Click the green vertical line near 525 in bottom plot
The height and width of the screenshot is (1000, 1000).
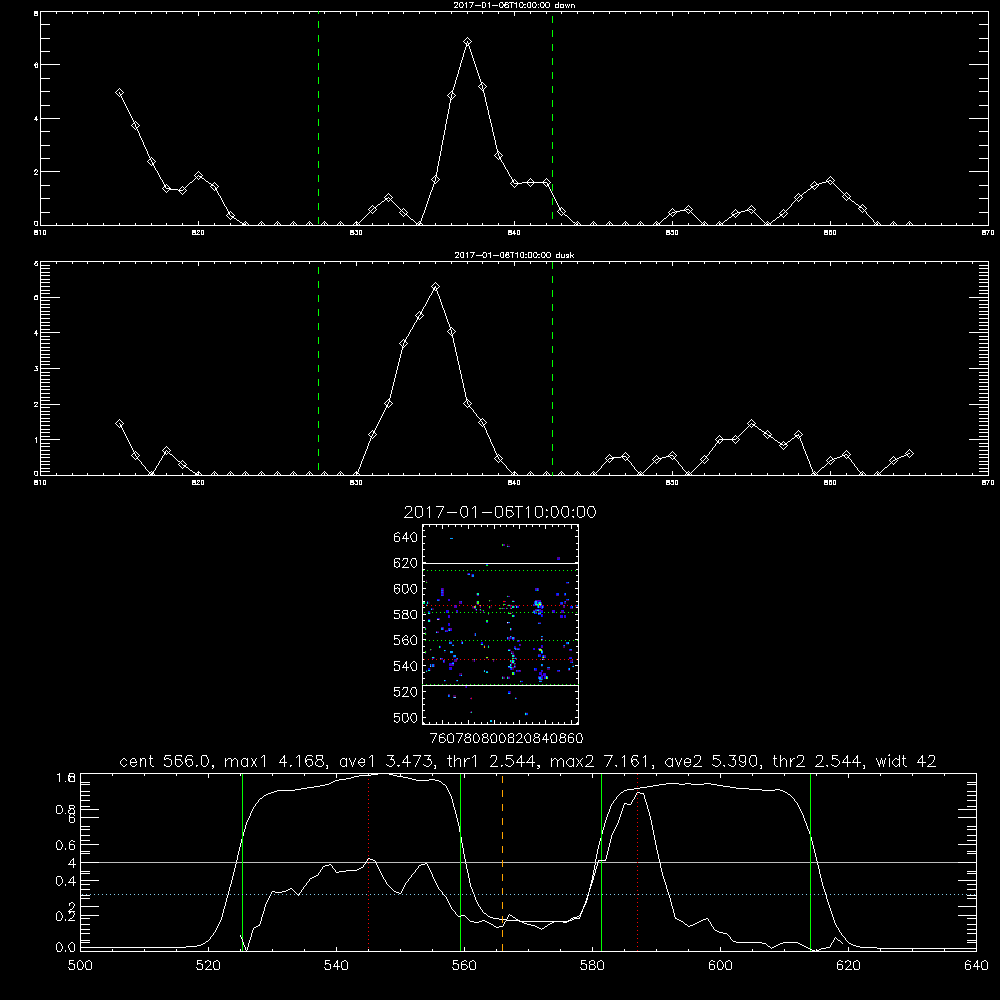coord(242,862)
